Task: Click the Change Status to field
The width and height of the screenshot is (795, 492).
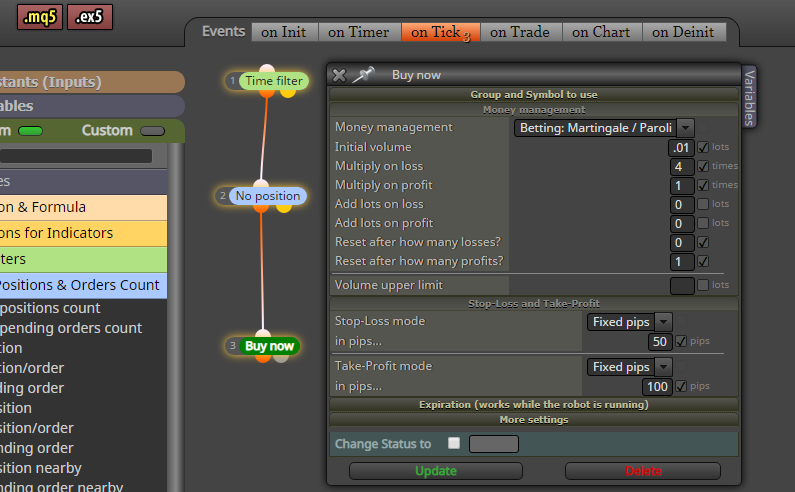Action: [x=494, y=444]
